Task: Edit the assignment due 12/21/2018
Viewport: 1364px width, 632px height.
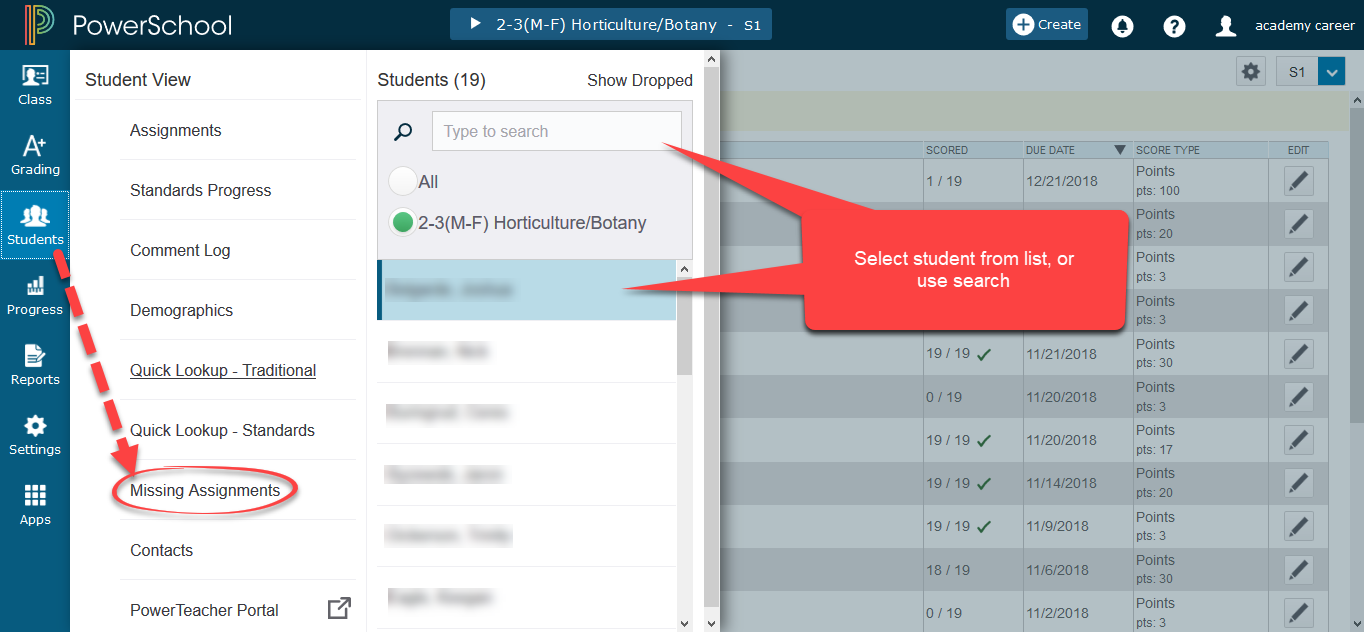Action: click(1298, 181)
